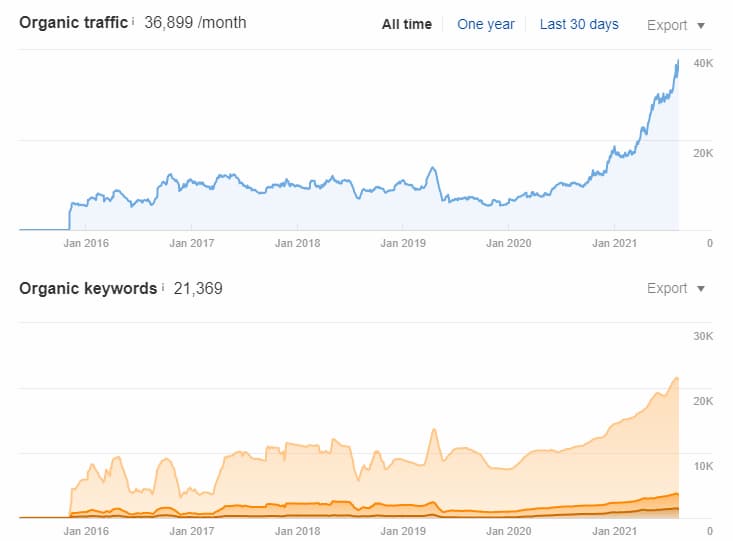This screenshot has width=733, height=541.
Task: Click the 36,899 /month traffic value
Action: (x=195, y=22)
